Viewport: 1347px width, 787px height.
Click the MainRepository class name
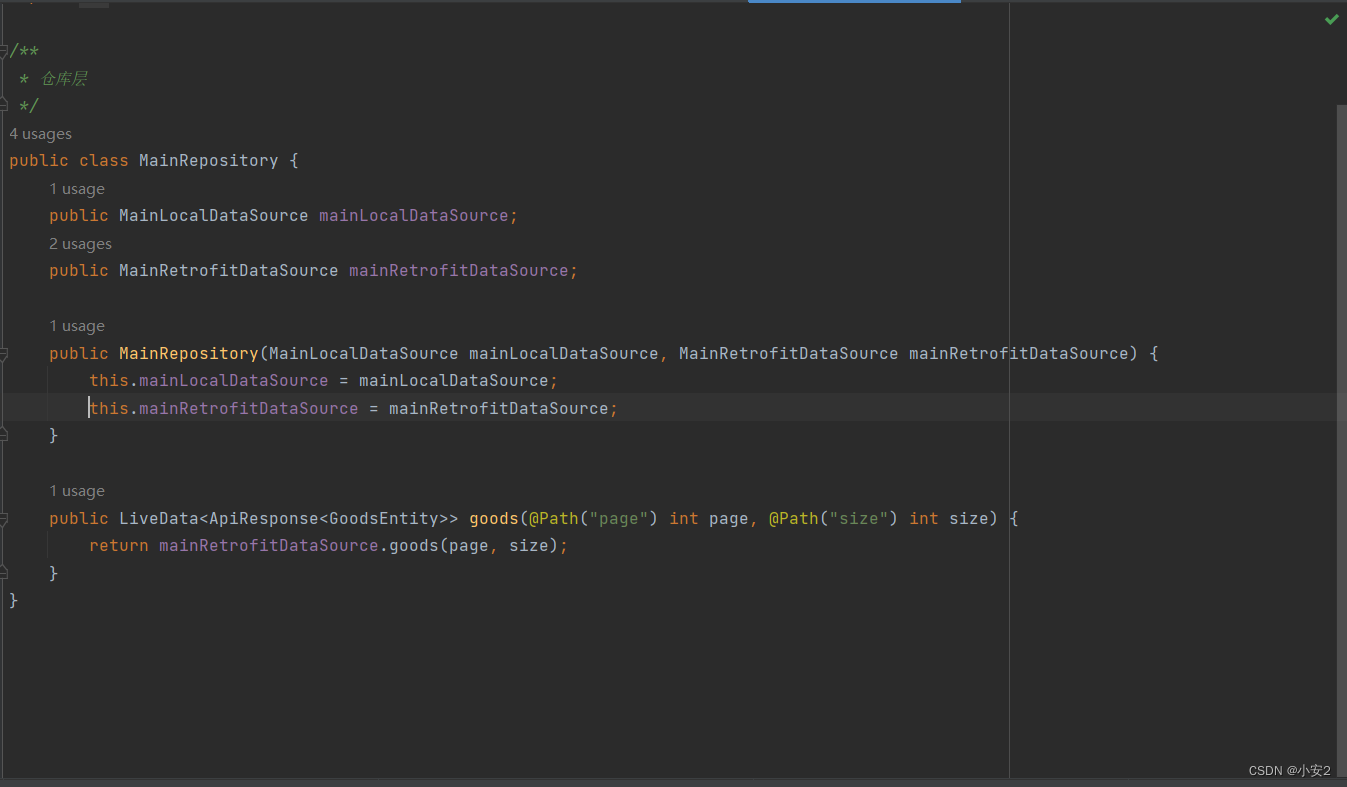[x=208, y=160]
